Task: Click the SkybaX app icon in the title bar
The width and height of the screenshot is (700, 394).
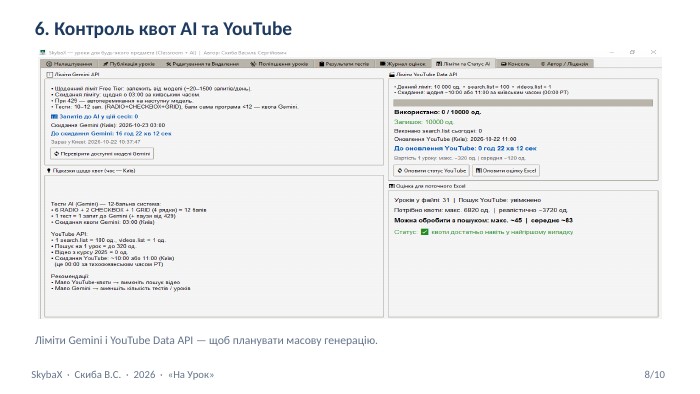Action: (x=43, y=53)
